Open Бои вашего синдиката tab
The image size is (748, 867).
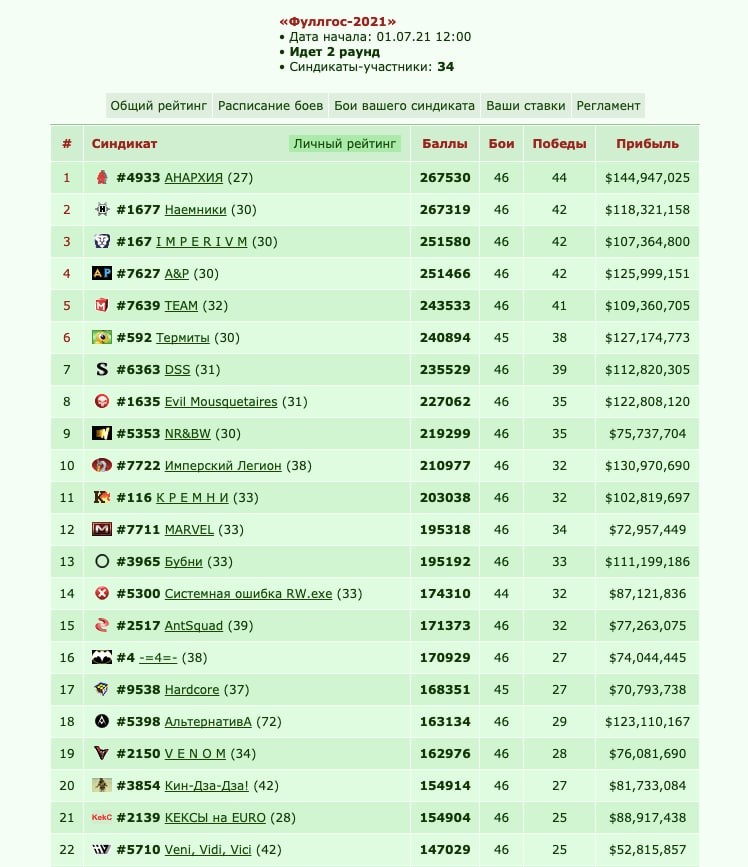(404, 106)
